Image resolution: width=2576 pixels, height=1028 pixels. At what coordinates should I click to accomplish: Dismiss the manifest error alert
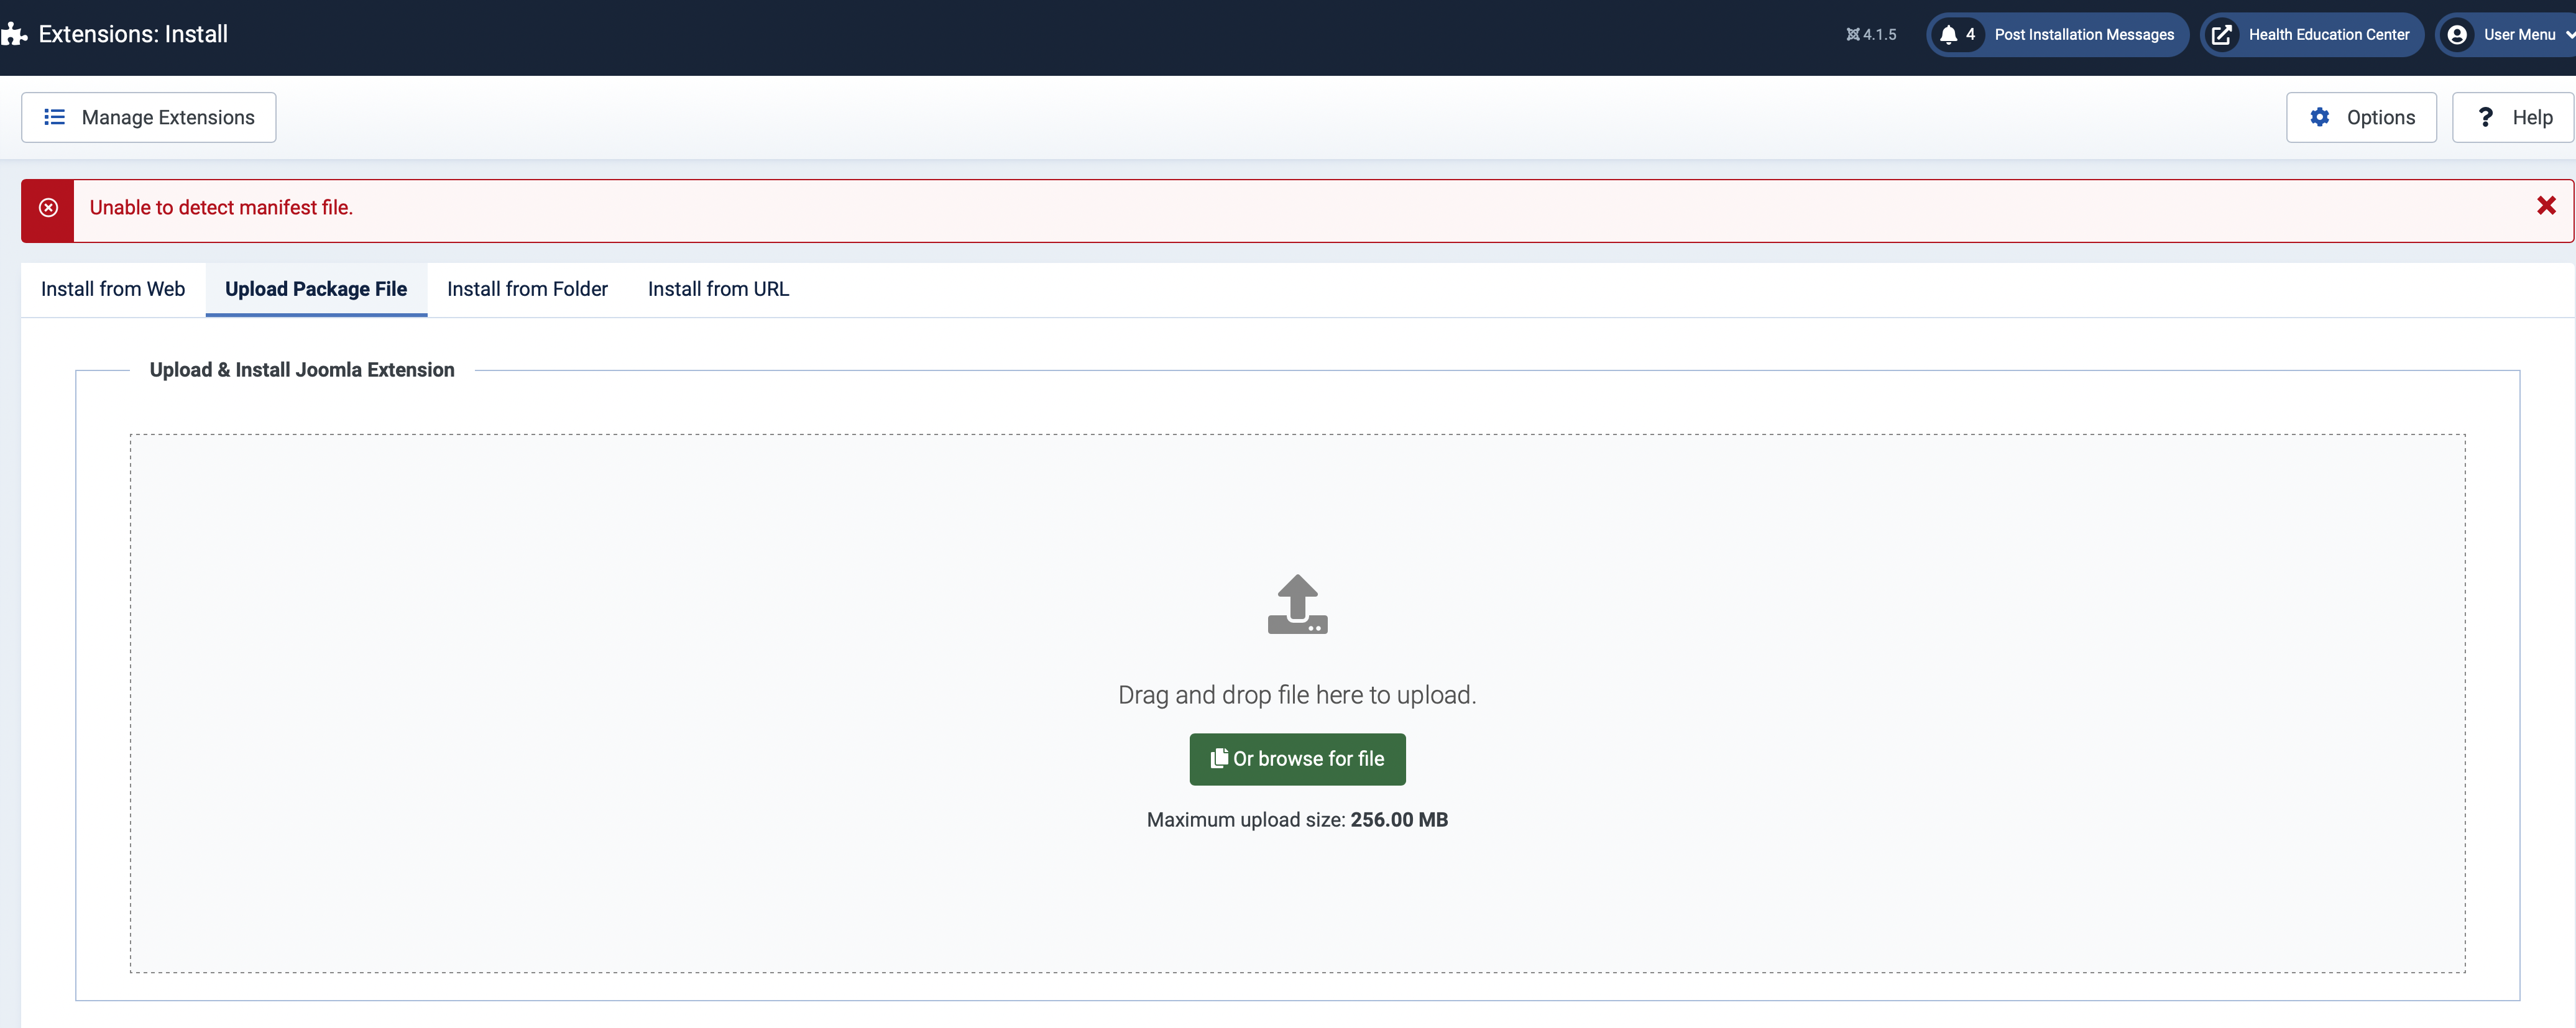pyautogui.click(x=2546, y=206)
